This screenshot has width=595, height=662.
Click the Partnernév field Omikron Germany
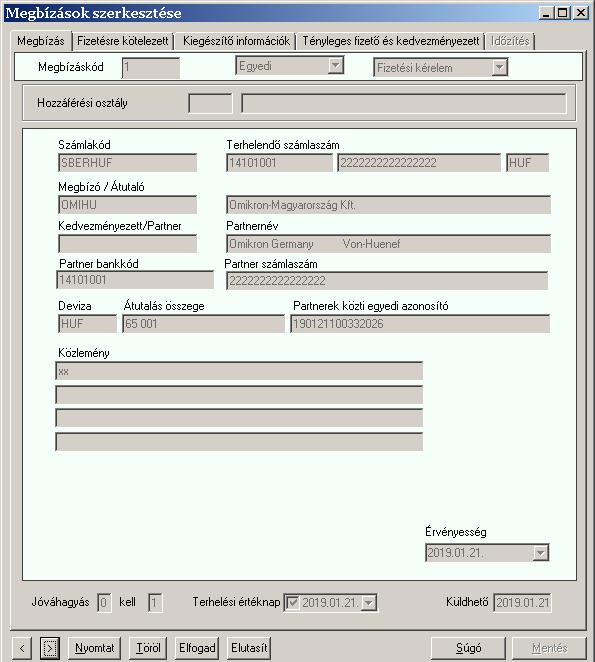pyautogui.click(x=388, y=244)
